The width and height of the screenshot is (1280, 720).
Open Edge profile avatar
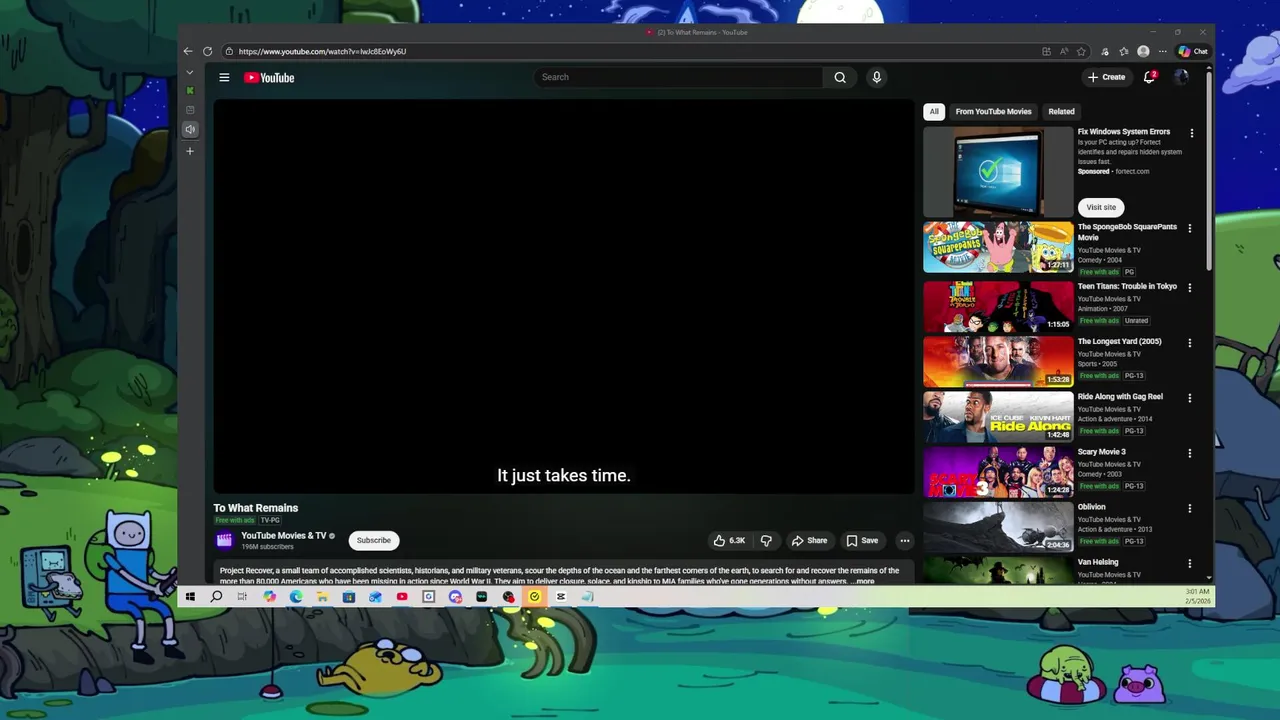tap(1143, 51)
